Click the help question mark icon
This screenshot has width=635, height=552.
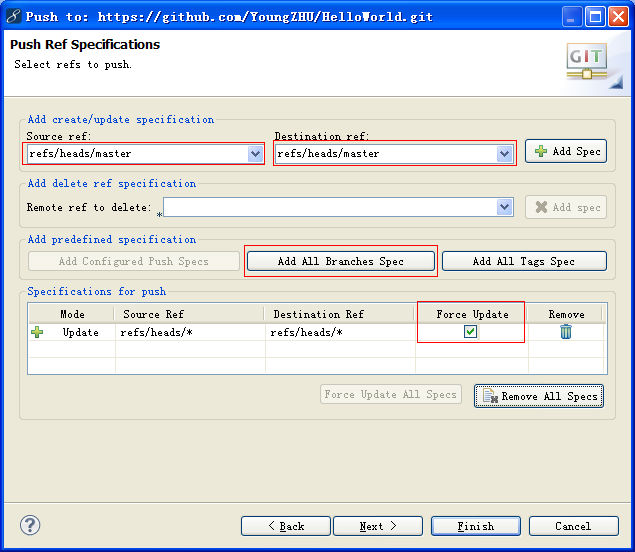30,525
